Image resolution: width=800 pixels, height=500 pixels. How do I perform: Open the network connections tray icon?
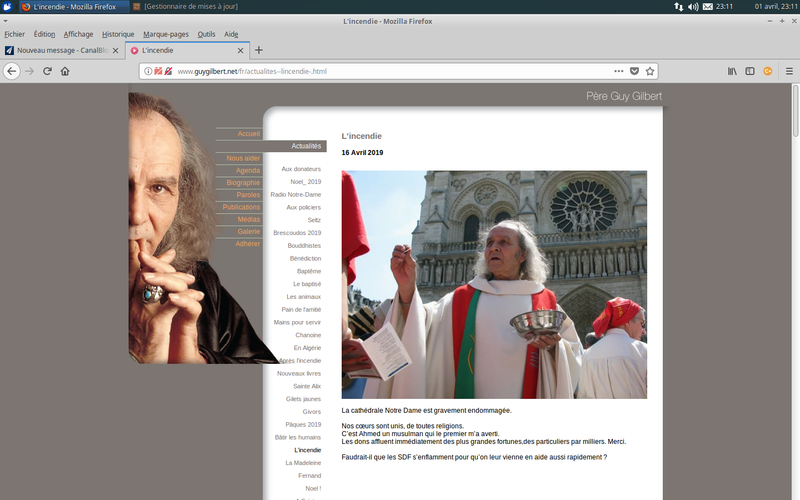tap(679, 7)
